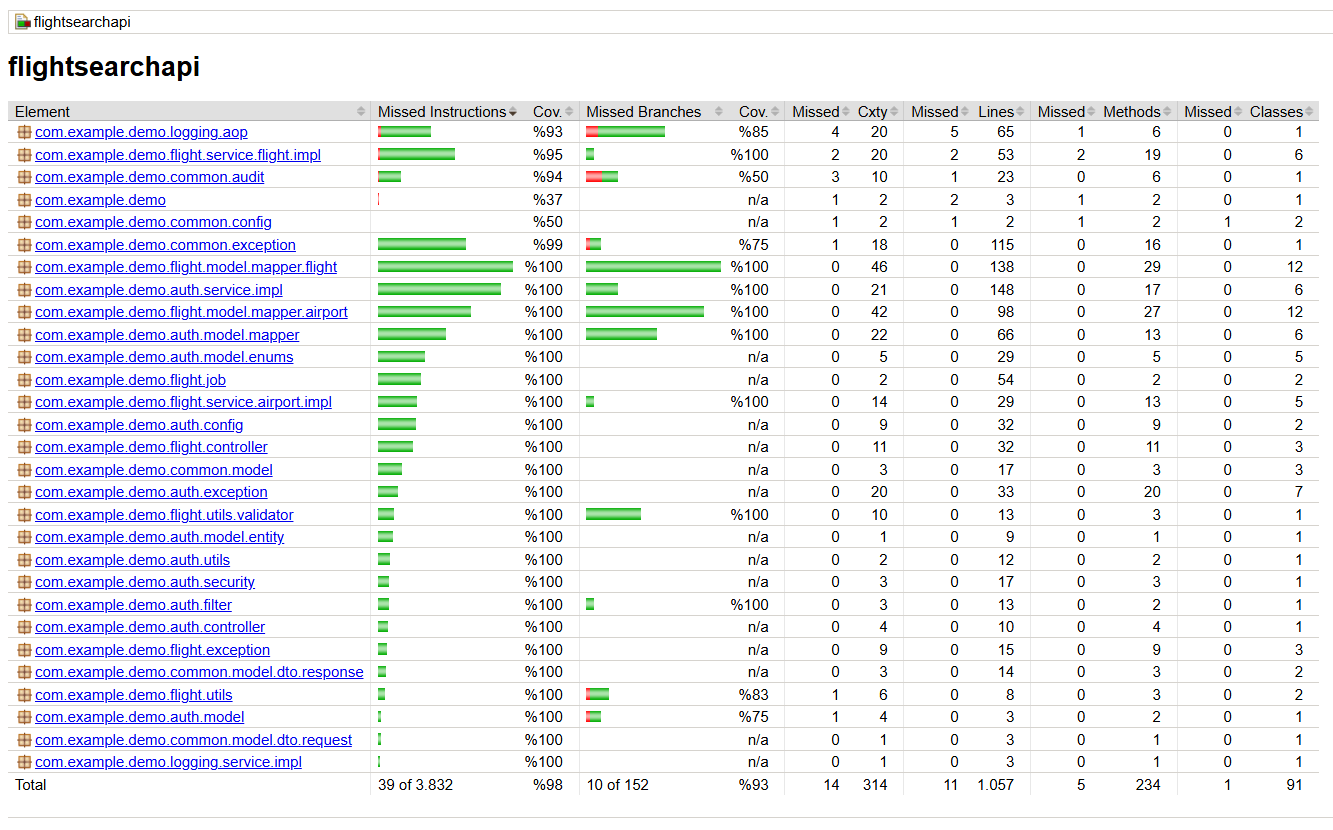Open com.example.demo.logging.aop package link
This screenshot has height=830, width=1333.
pos(141,132)
